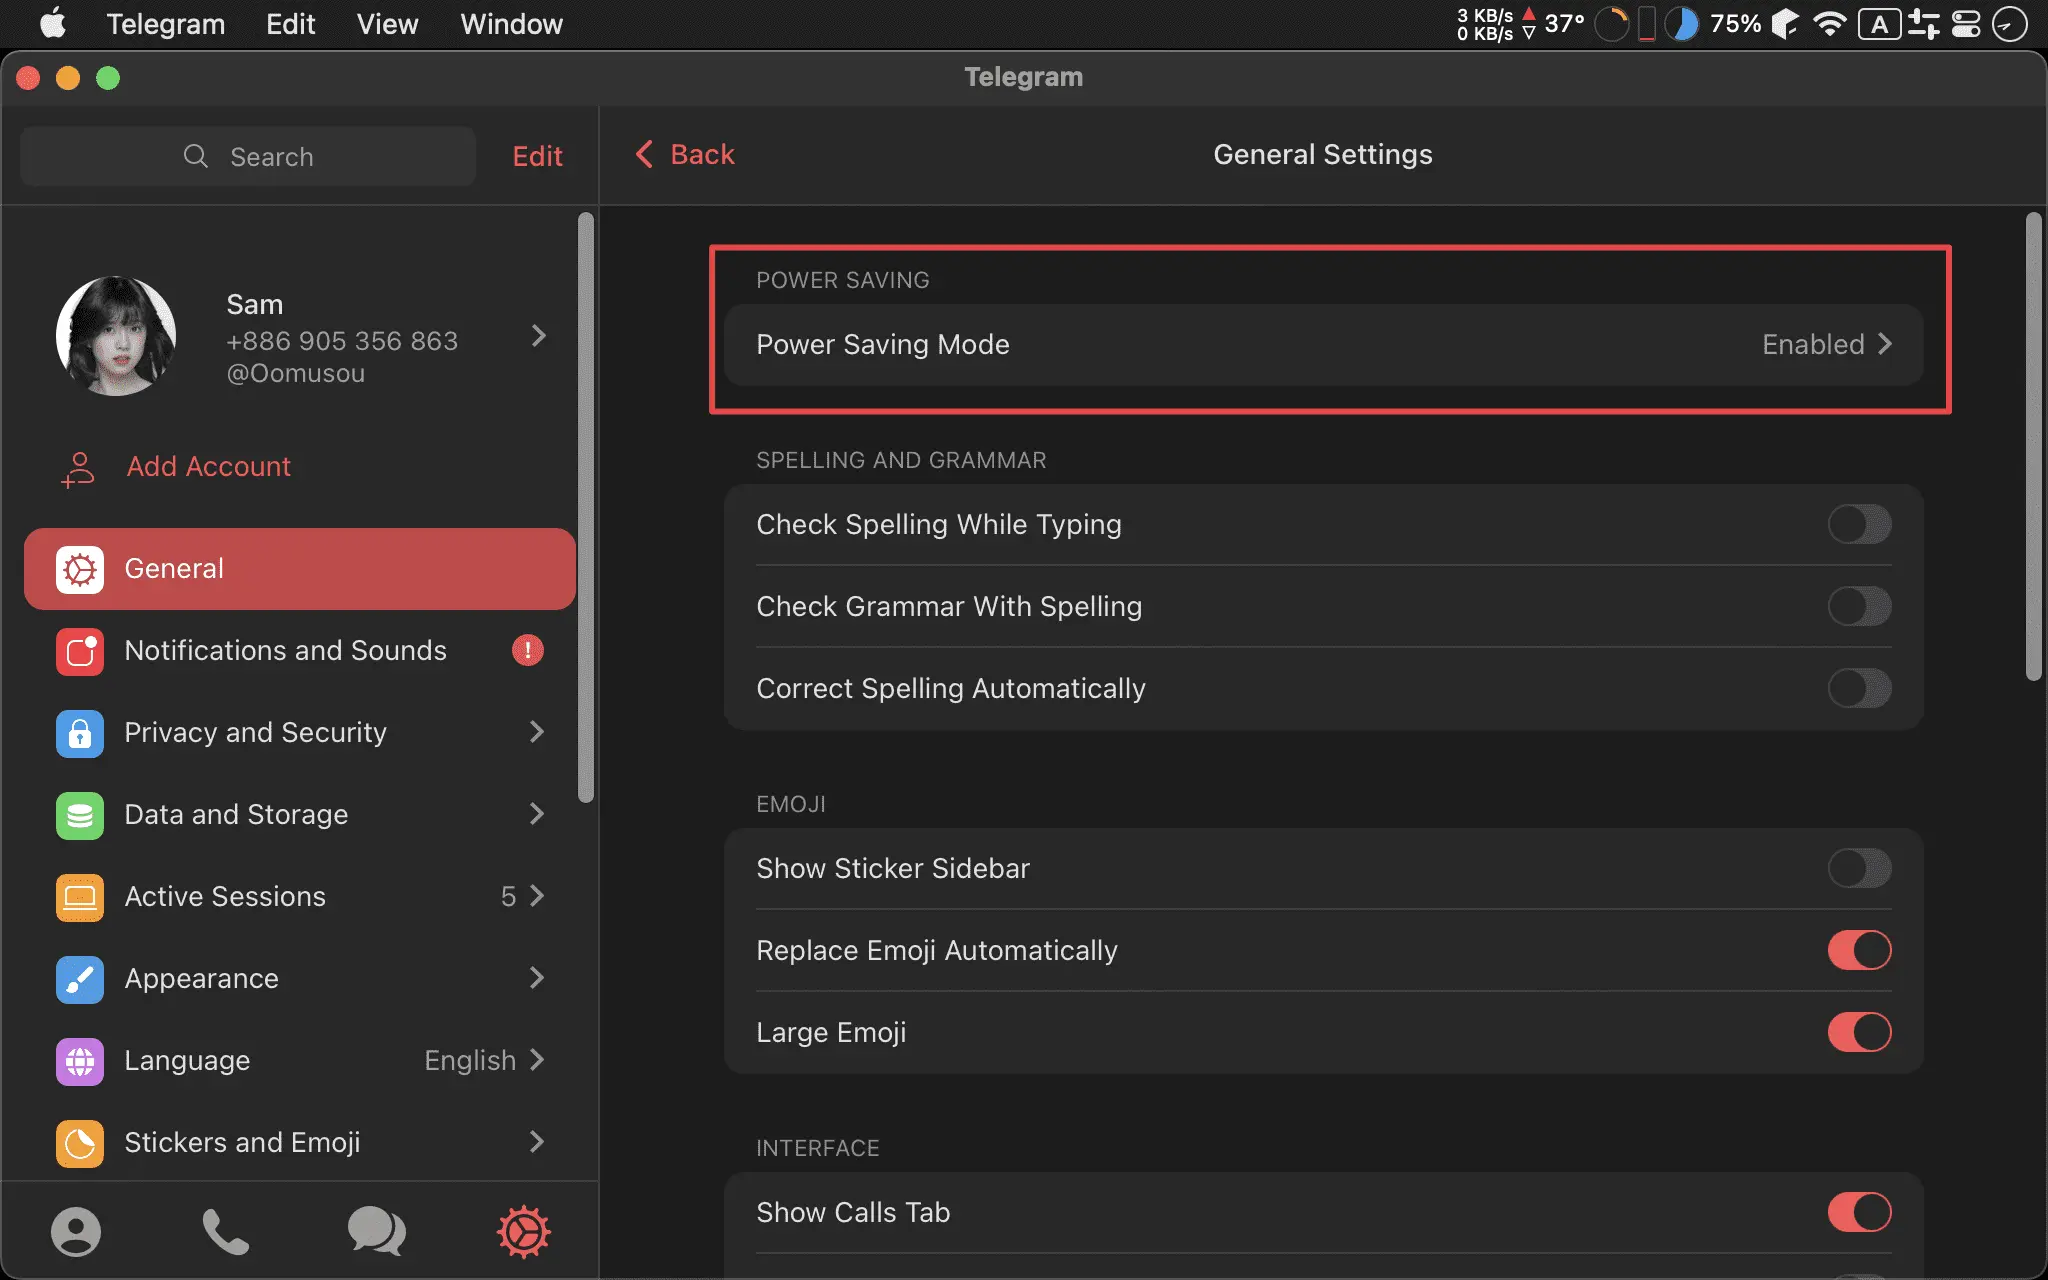Click the Enabled status text
This screenshot has height=1280, width=2048.
[1813, 344]
